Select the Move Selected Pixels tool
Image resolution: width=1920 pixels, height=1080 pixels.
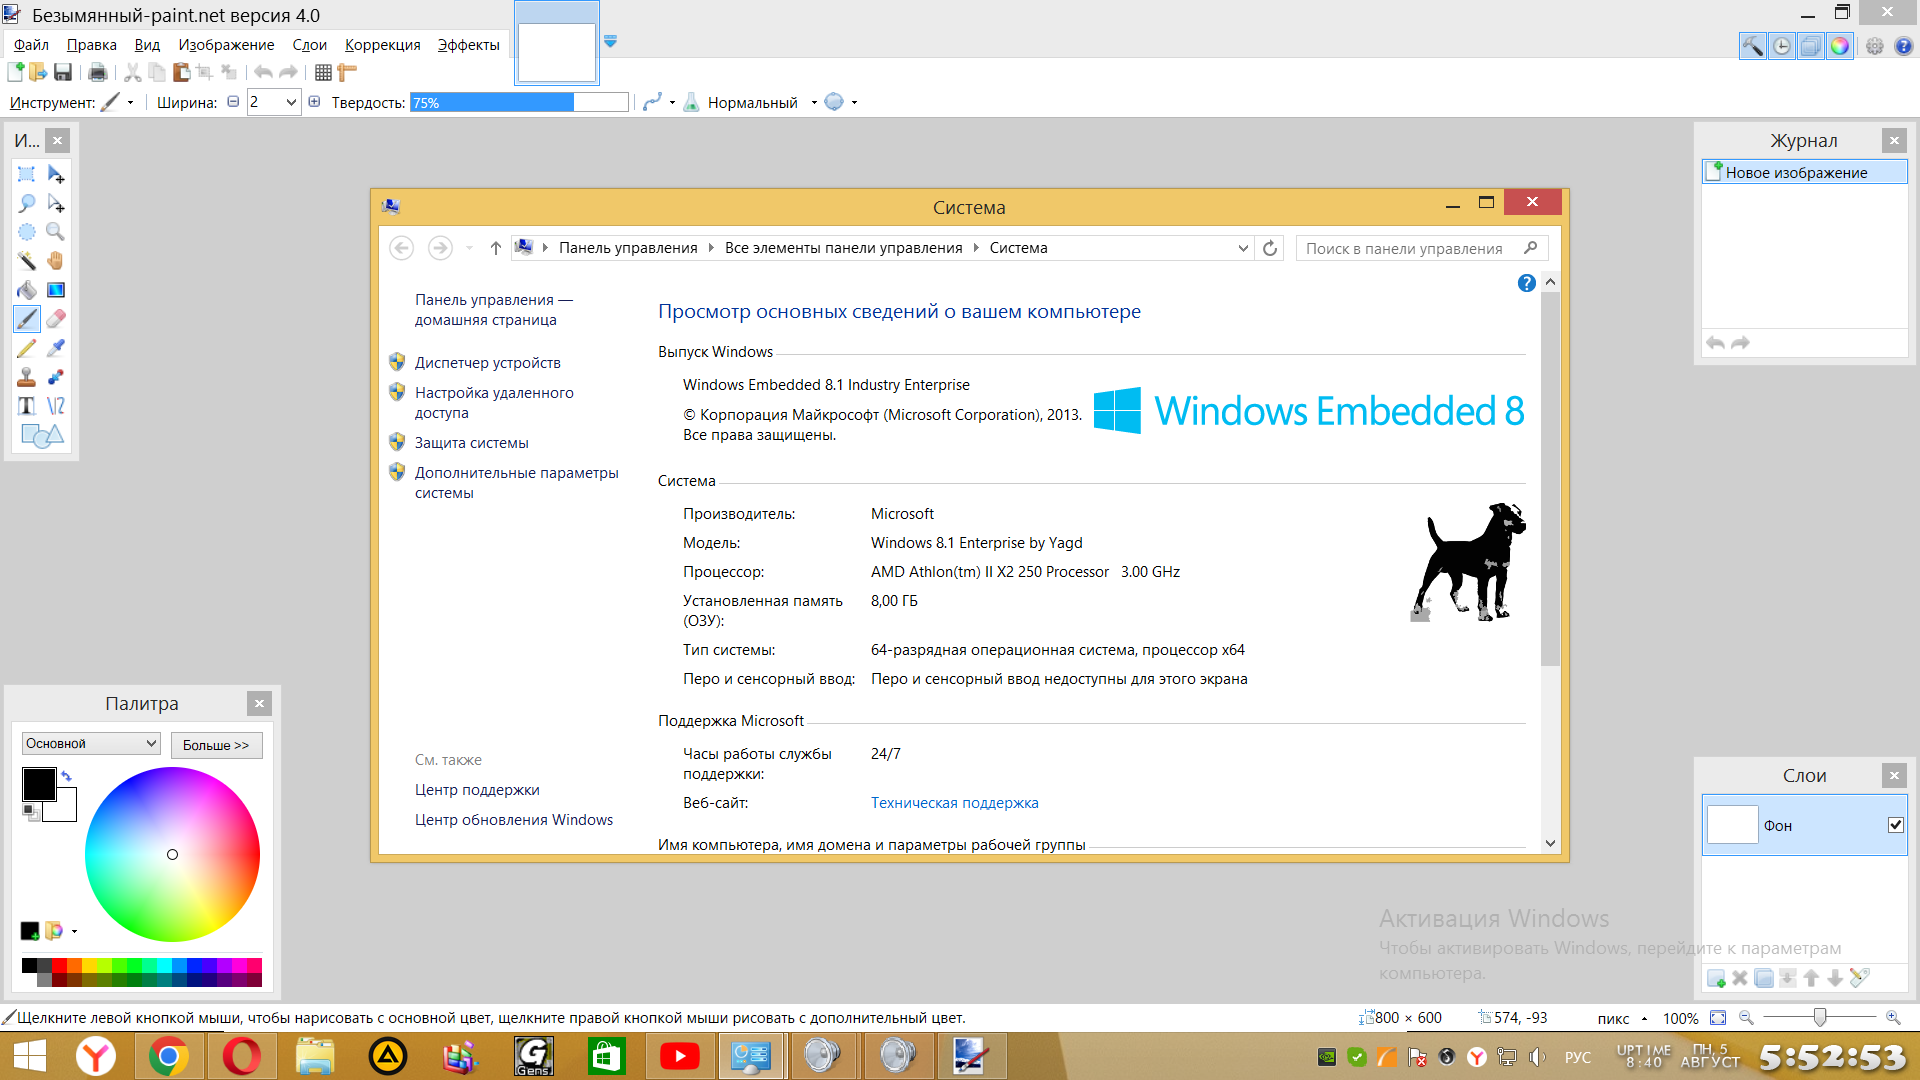click(56, 175)
